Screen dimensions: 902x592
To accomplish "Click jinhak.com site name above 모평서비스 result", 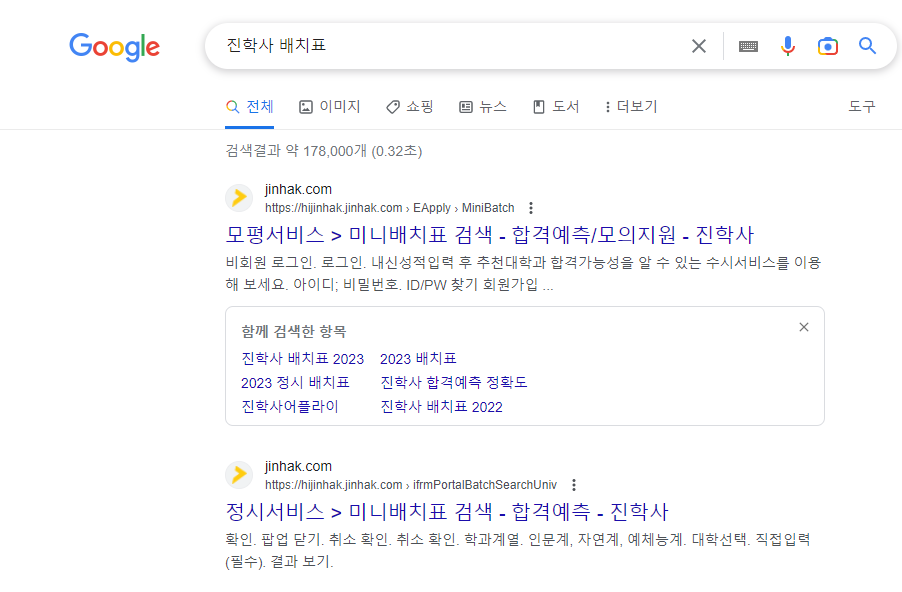I will click(x=298, y=189).
